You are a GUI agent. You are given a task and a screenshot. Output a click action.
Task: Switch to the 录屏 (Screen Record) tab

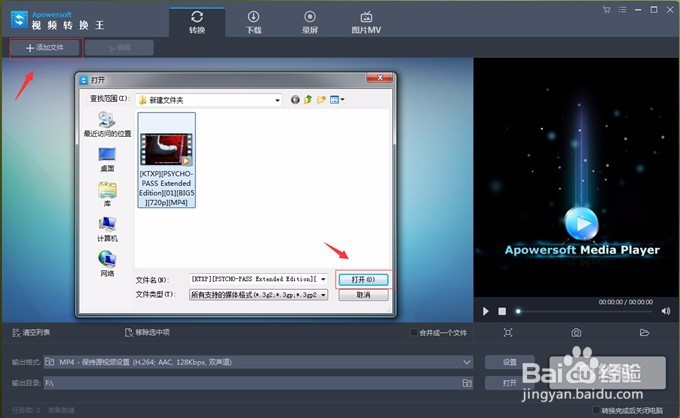click(x=310, y=23)
